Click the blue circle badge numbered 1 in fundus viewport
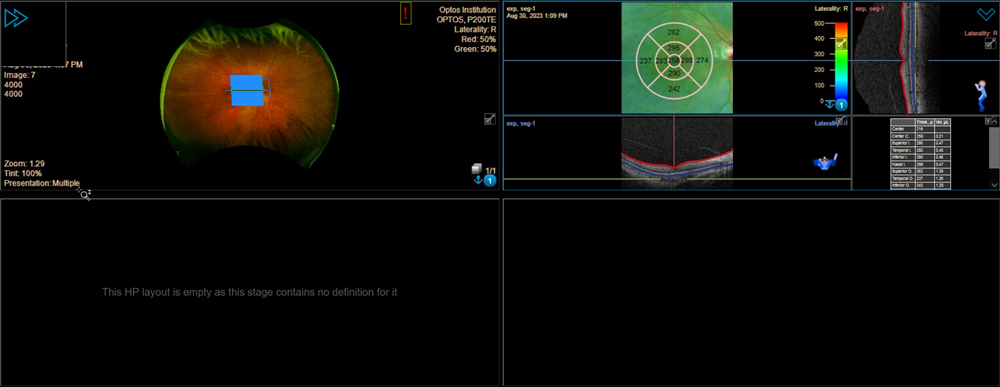Image resolution: width=1000 pixels, height=387 pixels. coord(490,181)
